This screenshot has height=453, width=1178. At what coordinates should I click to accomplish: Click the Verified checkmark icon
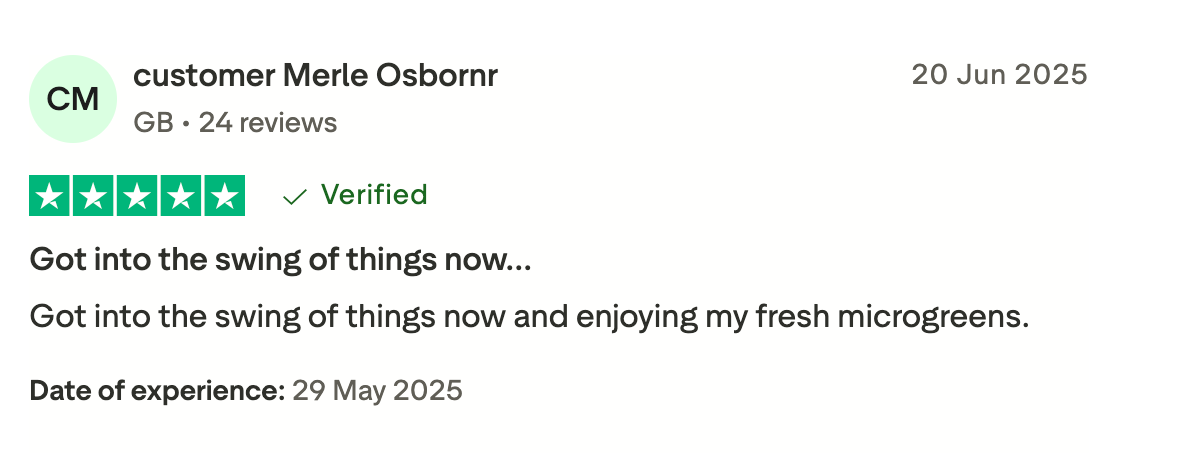[x=294, y=196]
